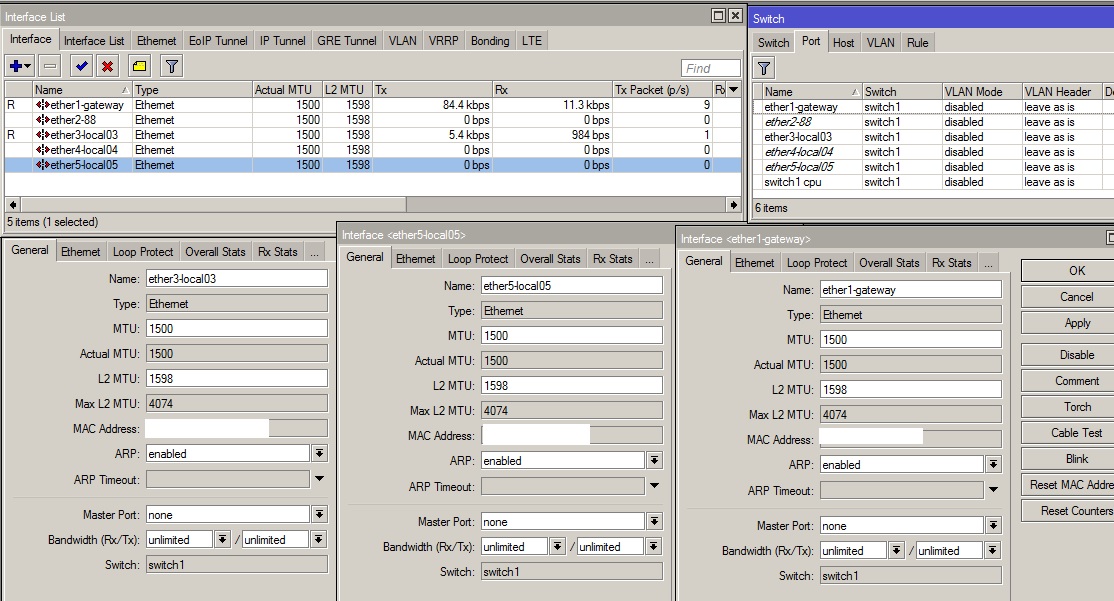Open Master Port dropdown in ether3-local03 dialog
This screenshot has width=1114, height=601.
tap(320, 514)
